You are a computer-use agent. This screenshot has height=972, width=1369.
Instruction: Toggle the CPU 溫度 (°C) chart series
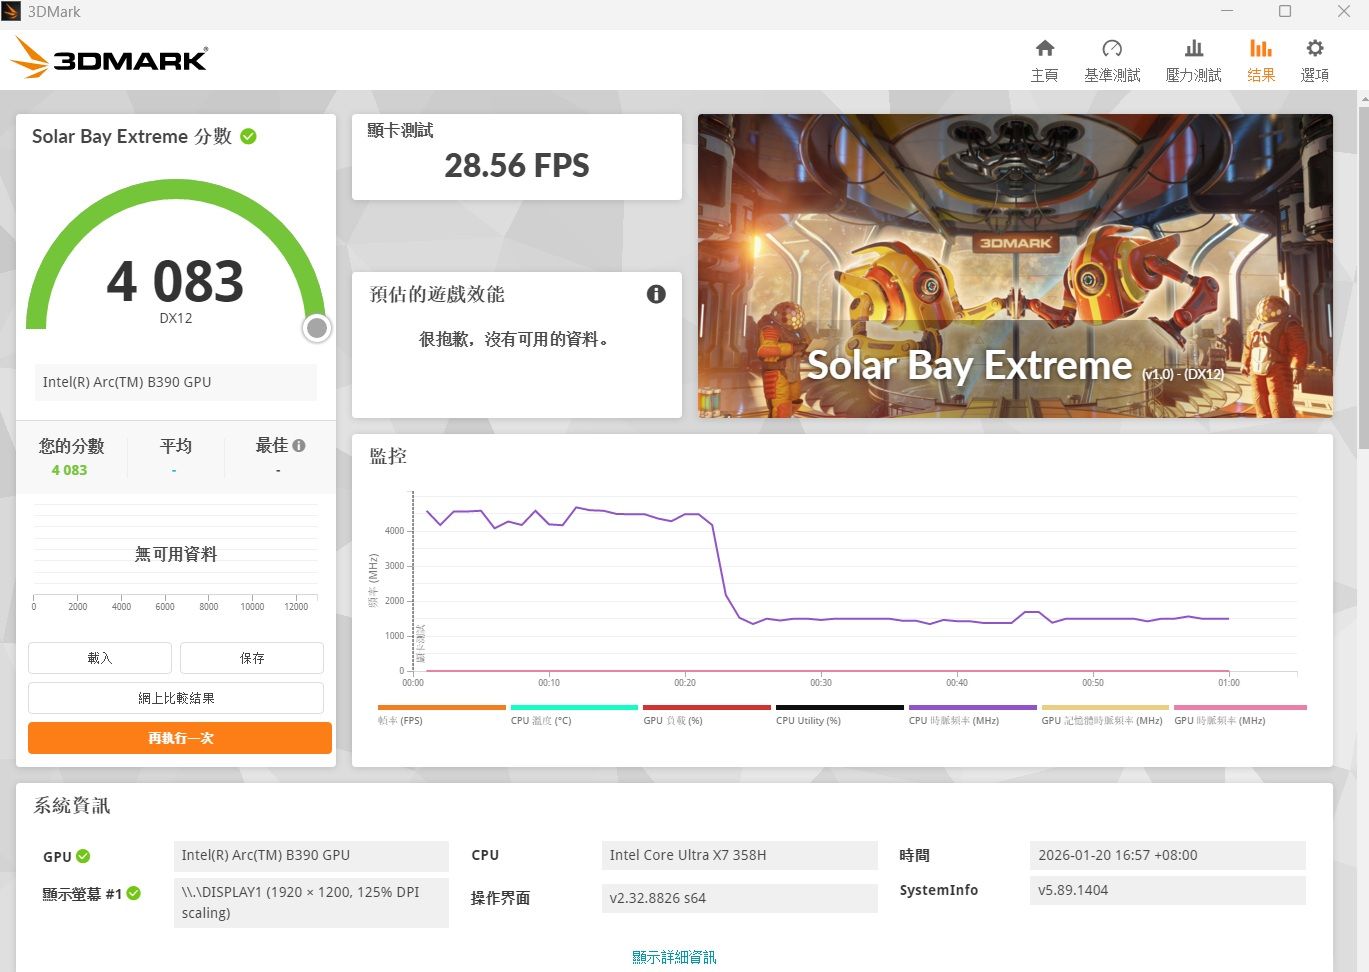point(574,714)
